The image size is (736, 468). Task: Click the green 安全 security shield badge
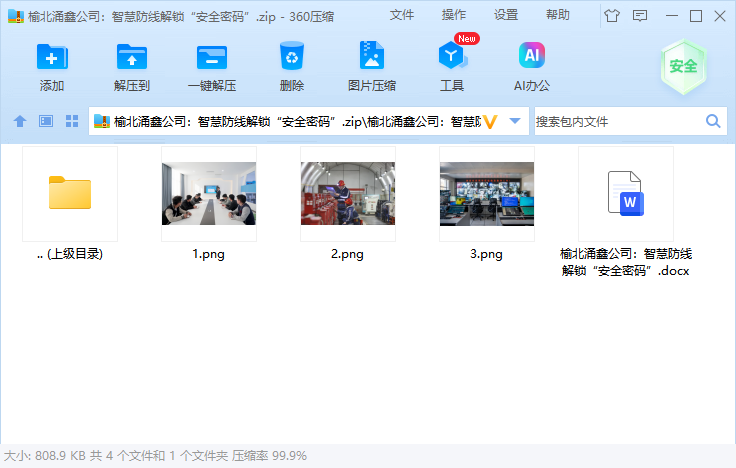click(x=683, y=67)
